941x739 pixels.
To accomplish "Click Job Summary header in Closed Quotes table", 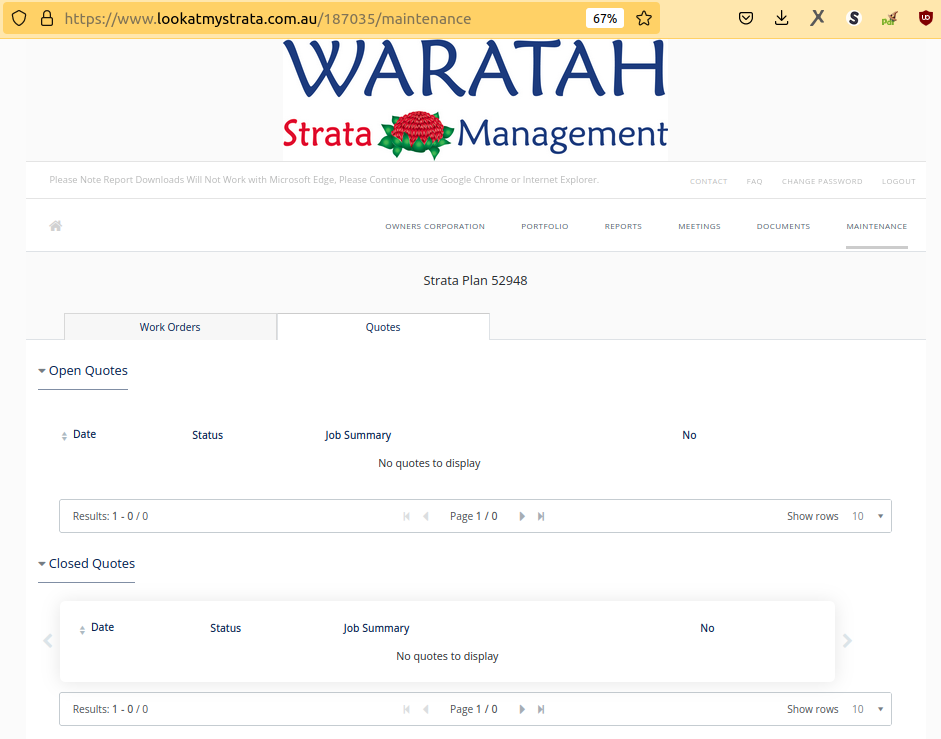I will point(376,628).
